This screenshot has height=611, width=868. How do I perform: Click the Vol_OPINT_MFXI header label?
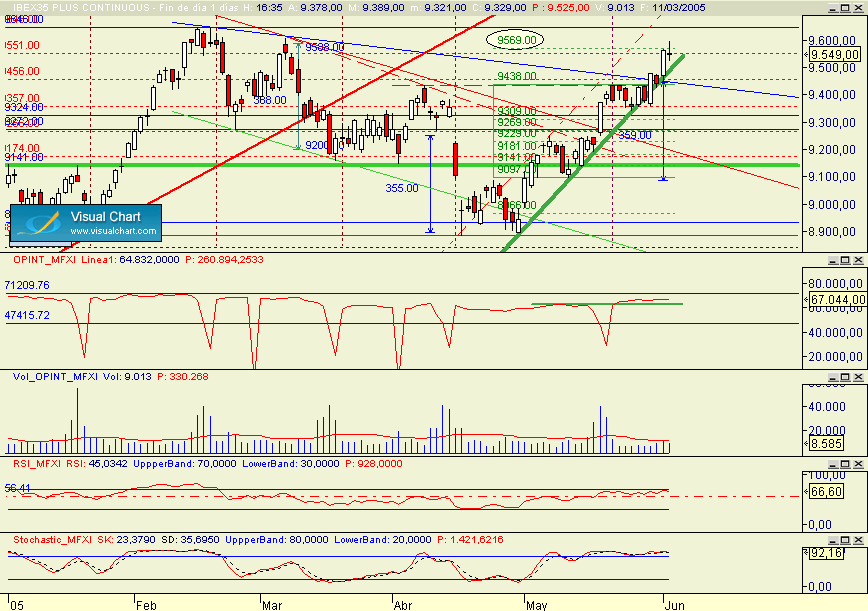[55, 376]
